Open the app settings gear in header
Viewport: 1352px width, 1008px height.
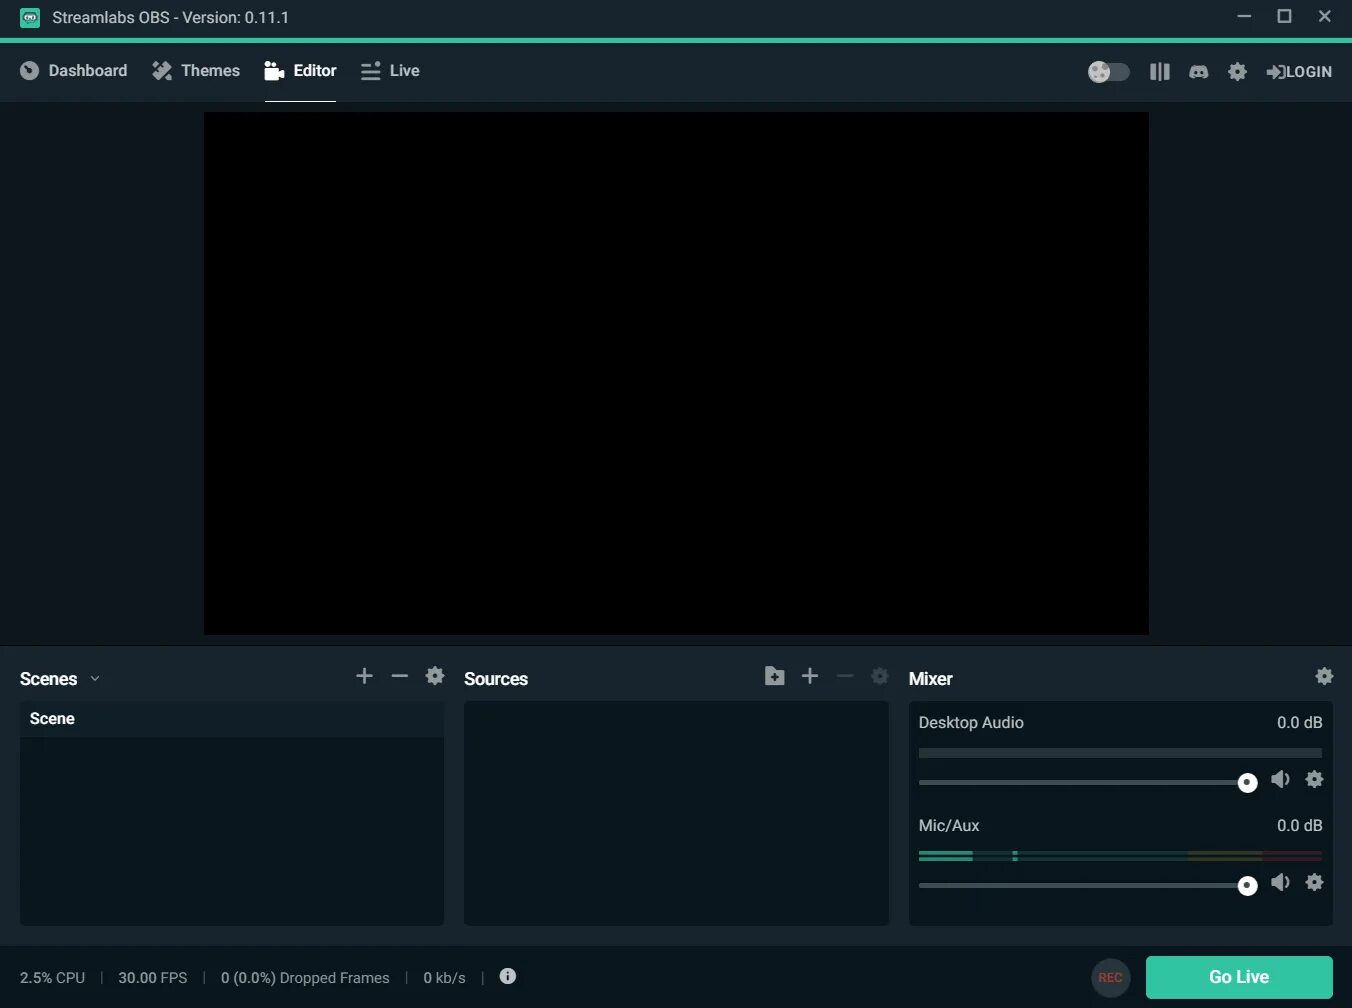coord(1237,72)
